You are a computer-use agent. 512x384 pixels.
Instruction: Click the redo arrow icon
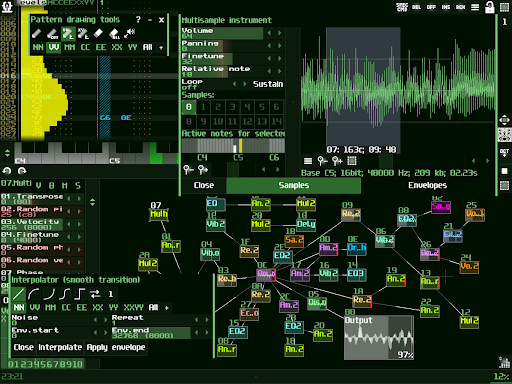coord(22,171)
